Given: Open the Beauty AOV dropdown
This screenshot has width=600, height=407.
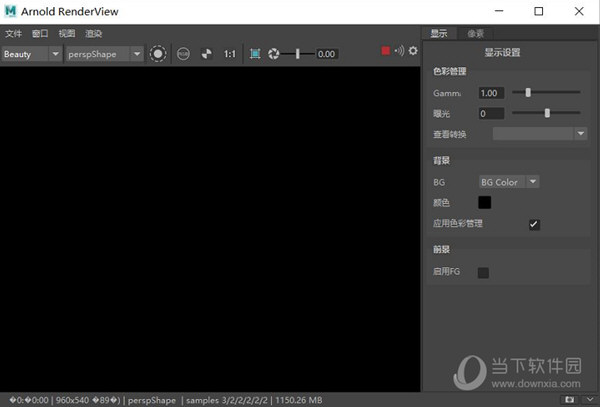Looking at the screenshot, I should pos(32,54).
